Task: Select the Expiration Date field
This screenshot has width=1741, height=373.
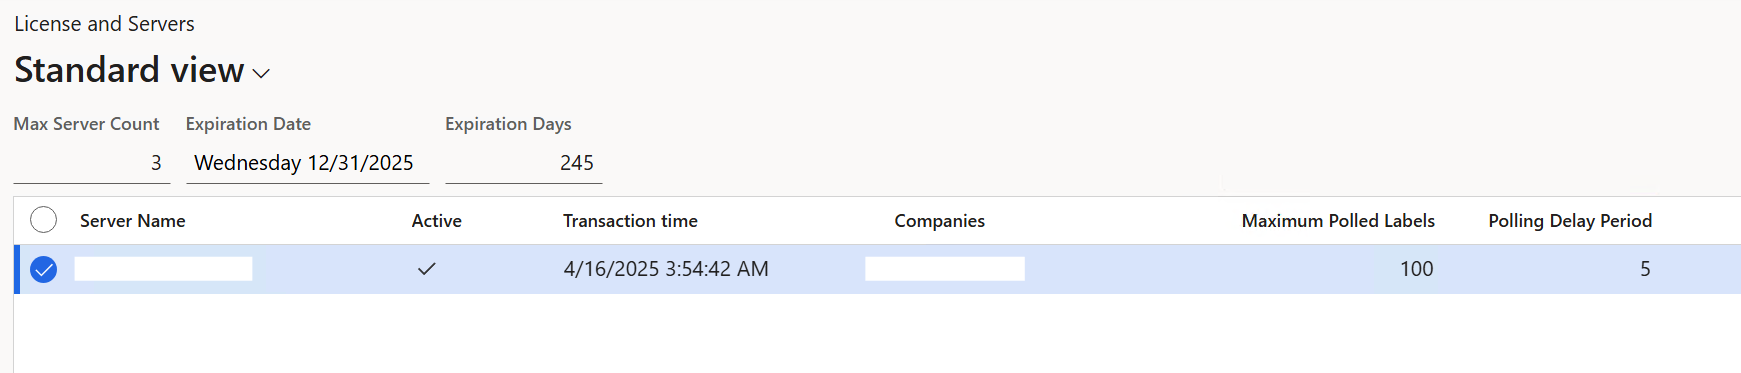Action: tap(308, 163)
